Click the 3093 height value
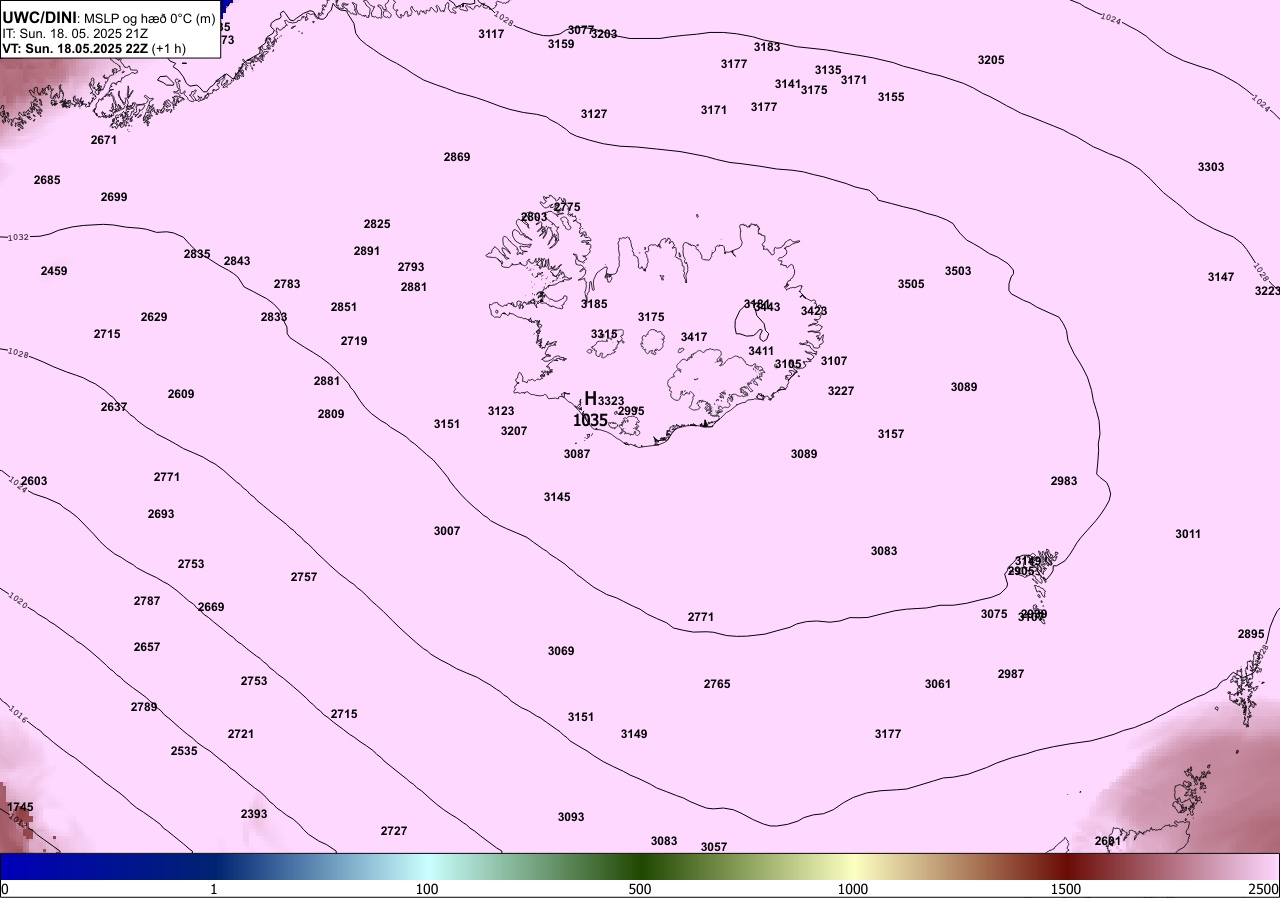1280x898 pixels. (x=571, y=817)
